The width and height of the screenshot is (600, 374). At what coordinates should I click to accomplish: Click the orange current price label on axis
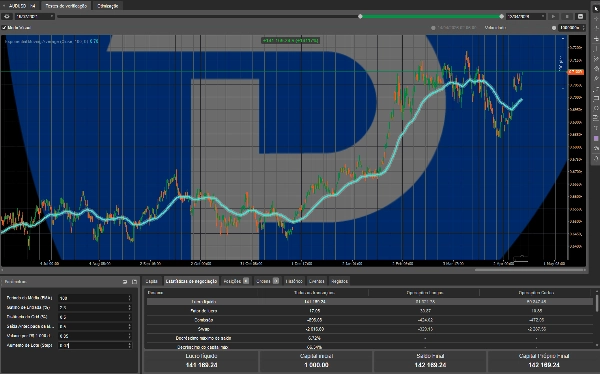[x=576, y=72]
